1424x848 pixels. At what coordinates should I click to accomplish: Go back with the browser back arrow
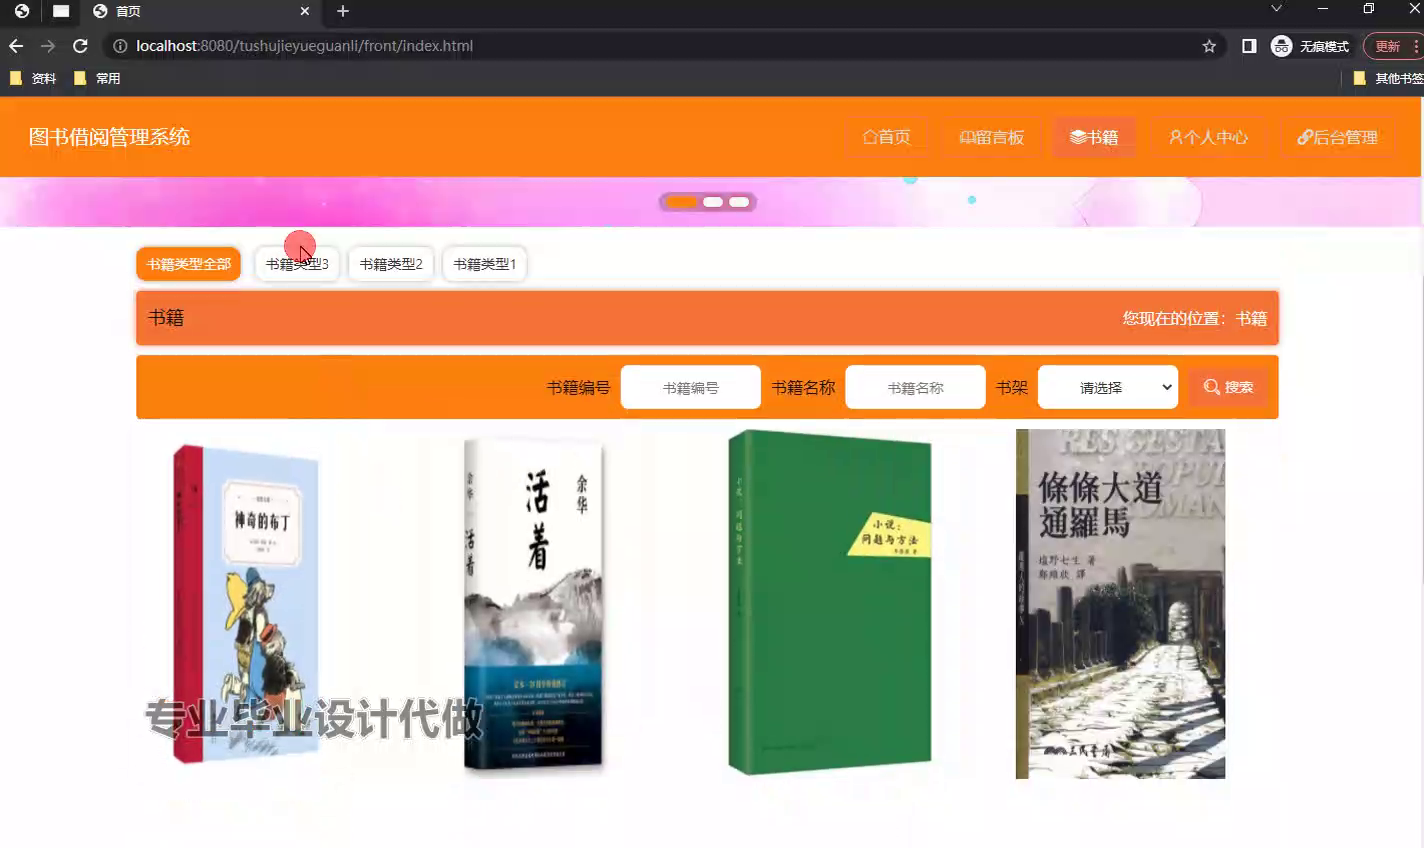click(x=16, y=46)
